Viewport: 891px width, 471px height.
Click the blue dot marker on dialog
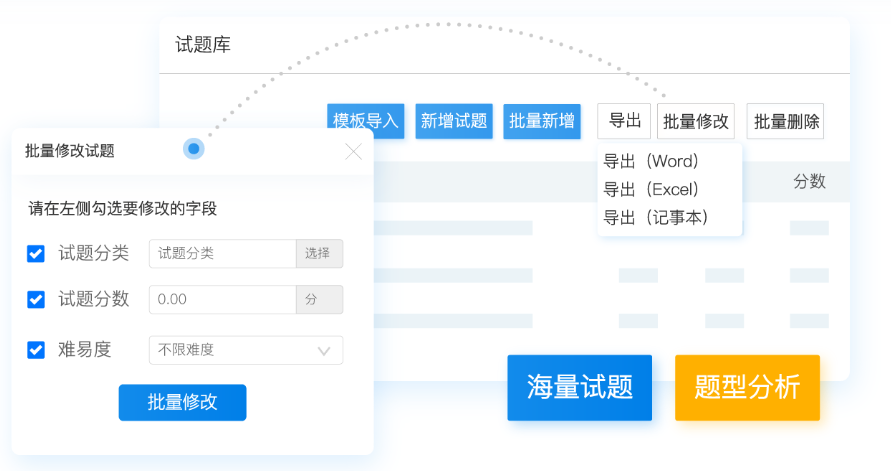coord(194,149)
